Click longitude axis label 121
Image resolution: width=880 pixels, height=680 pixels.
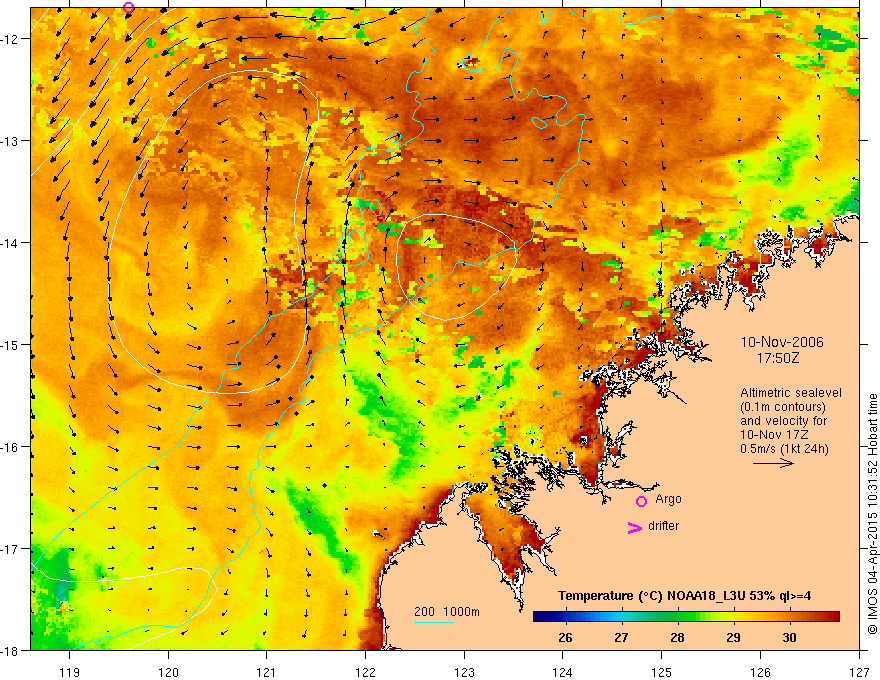[267, 672]
